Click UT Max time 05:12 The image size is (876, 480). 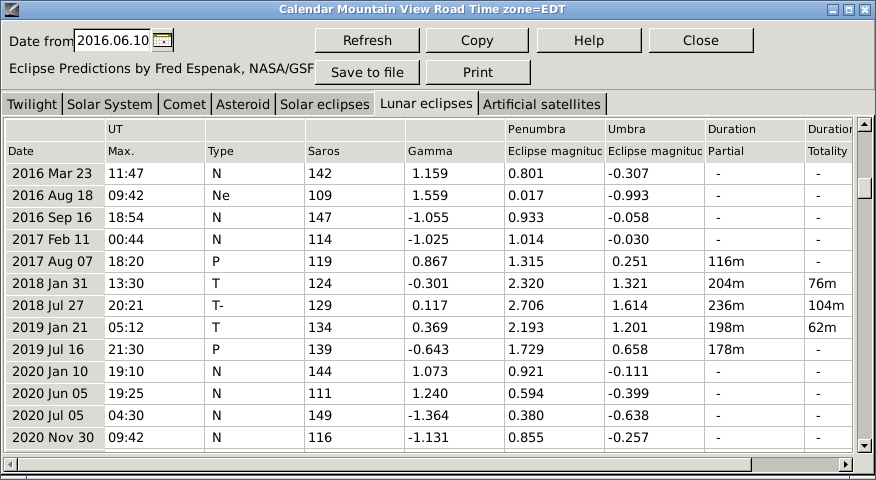(155, 327)
